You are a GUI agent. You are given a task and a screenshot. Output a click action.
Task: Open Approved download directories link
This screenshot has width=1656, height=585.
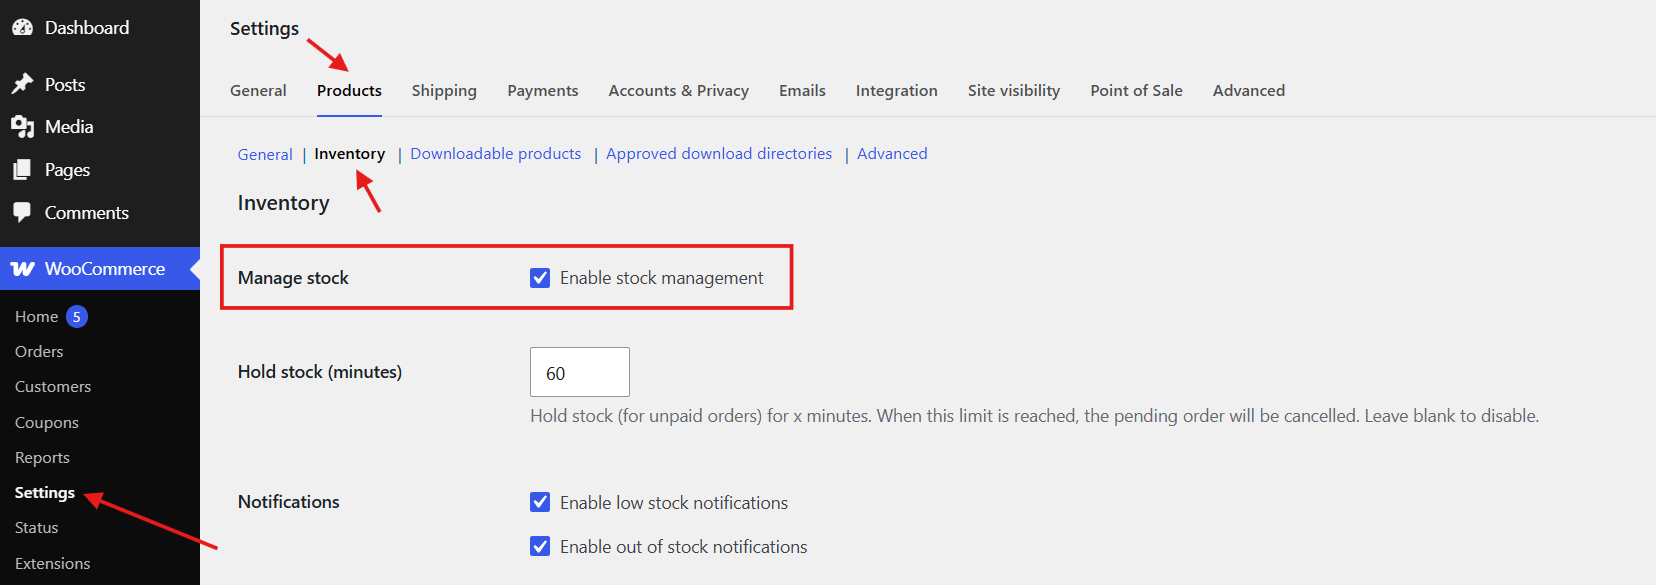click(x=719, y=154)
